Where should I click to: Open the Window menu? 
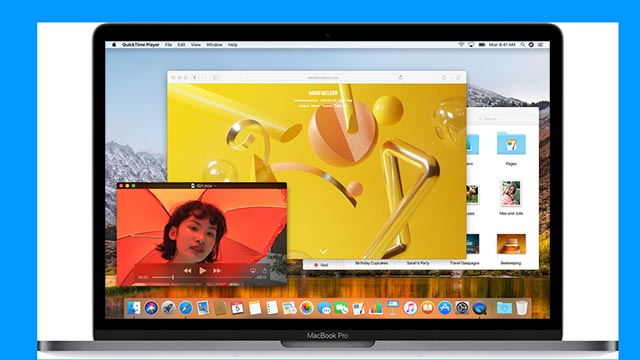tap(214, 45)
